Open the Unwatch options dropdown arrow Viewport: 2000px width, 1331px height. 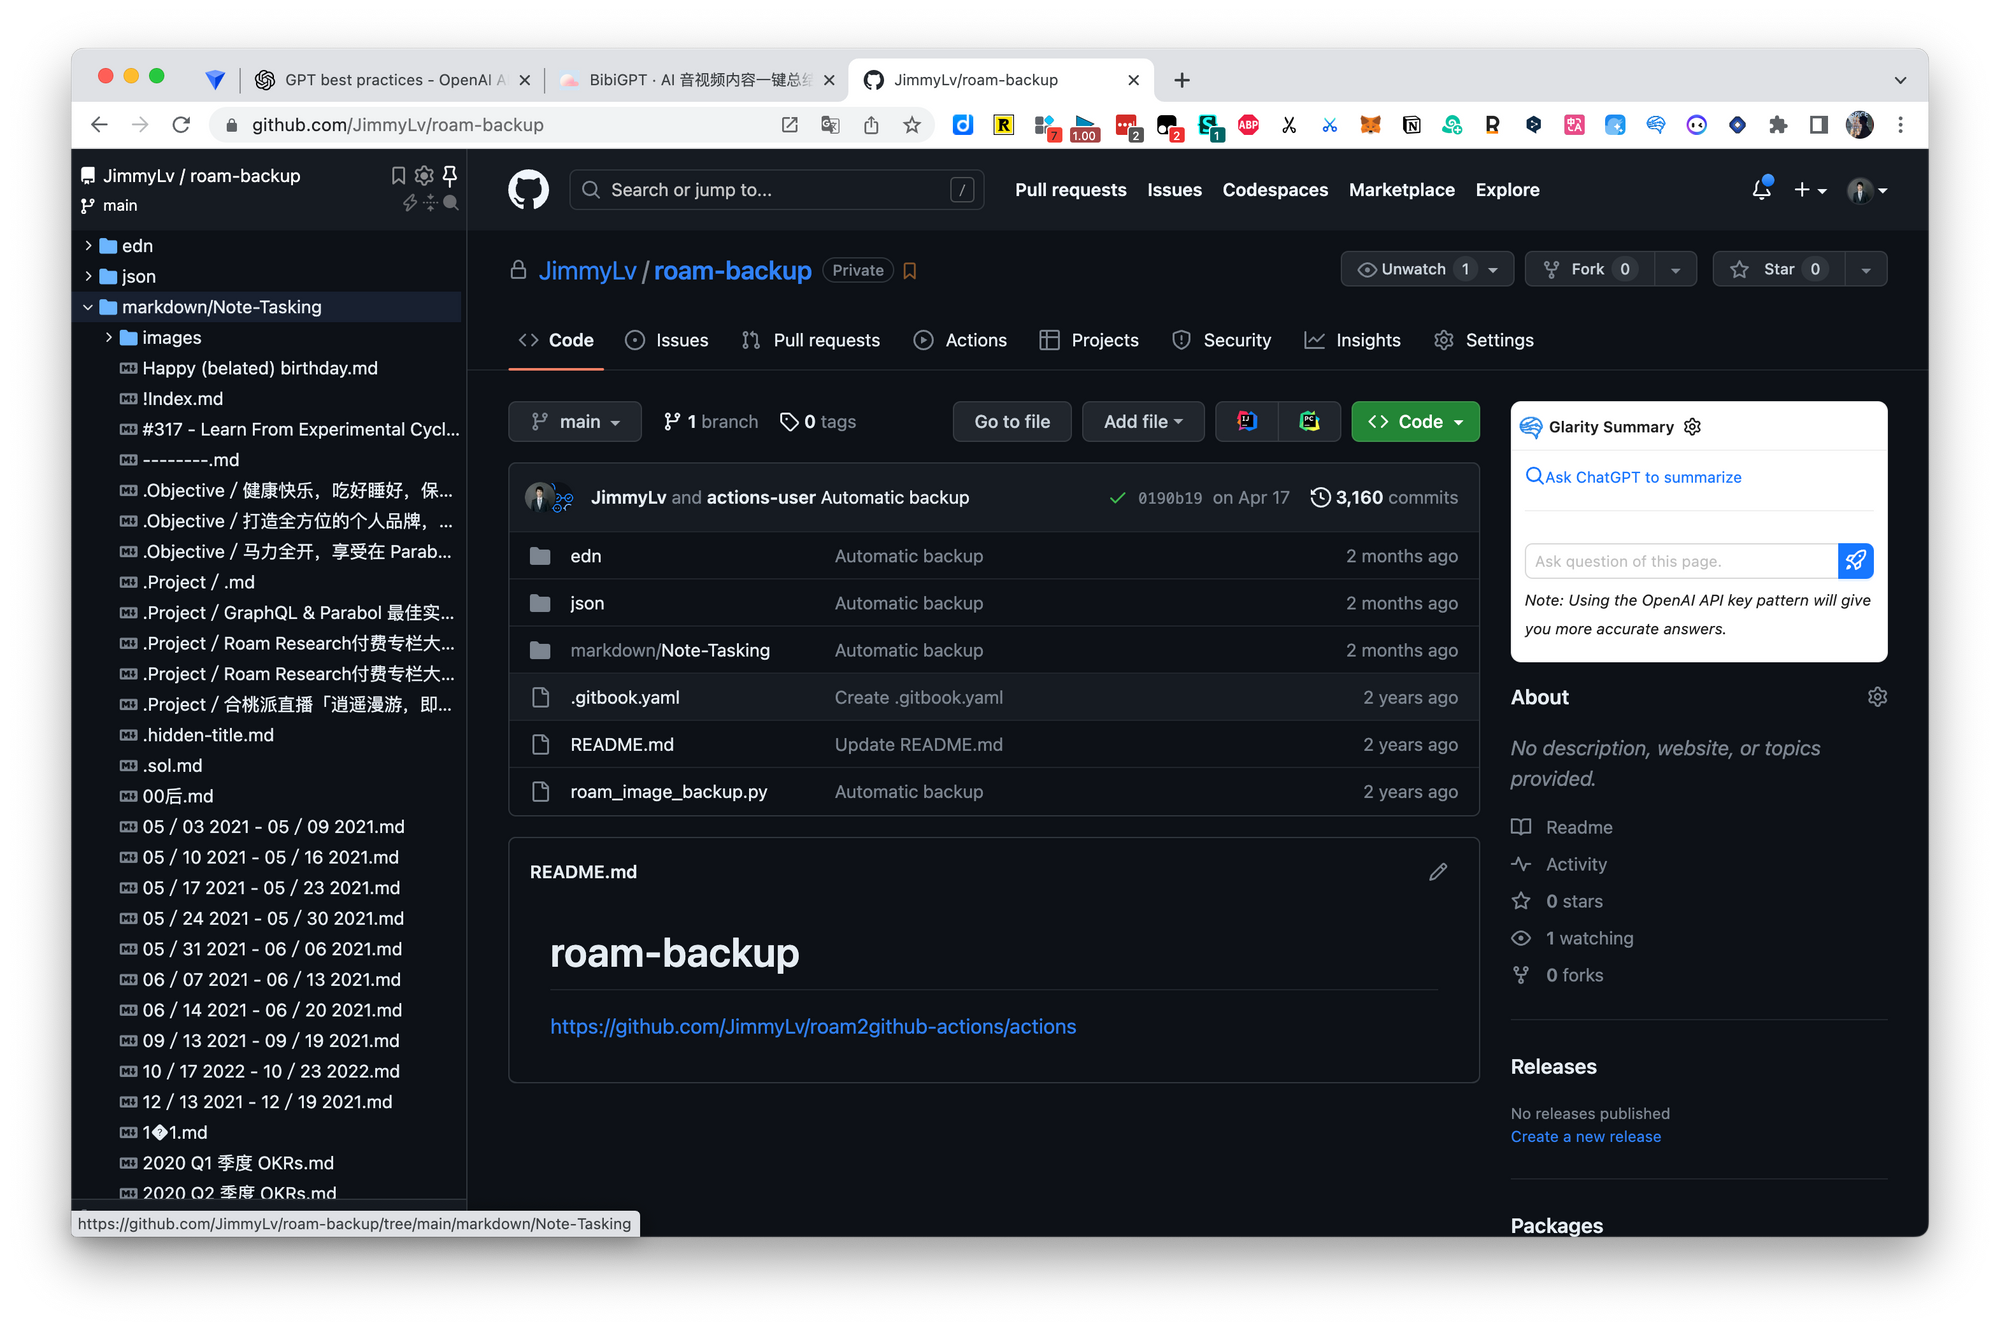[x=1494, y=269]
